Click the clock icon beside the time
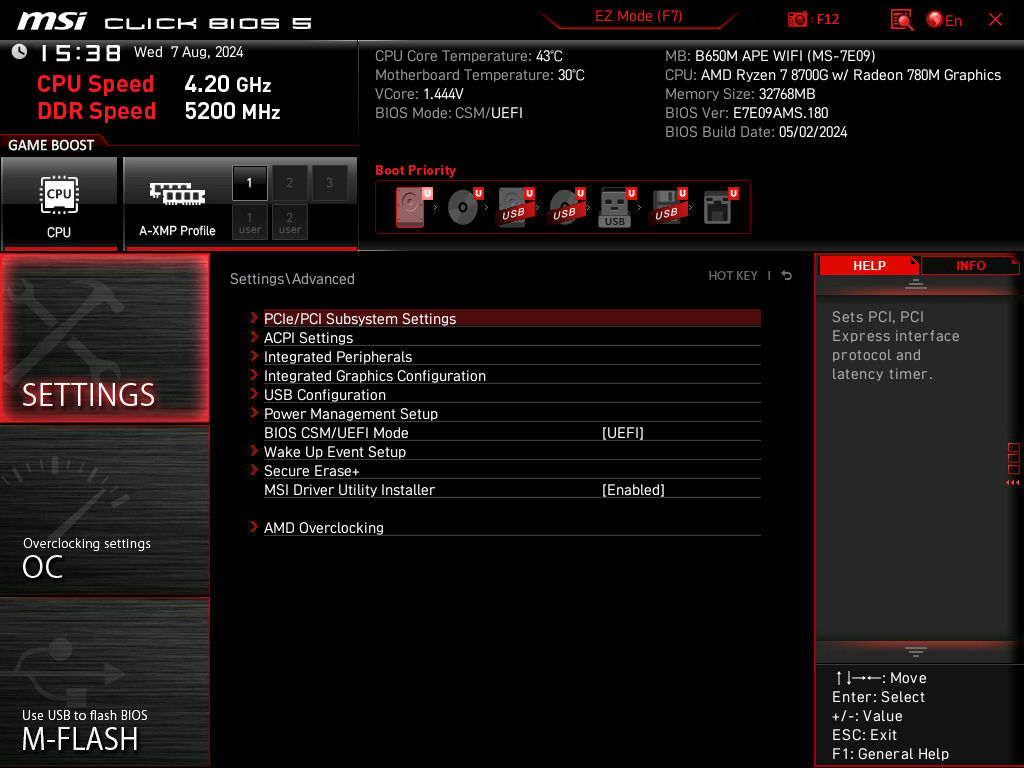This screenshot has width=1024, height=768. click(19, 52)
